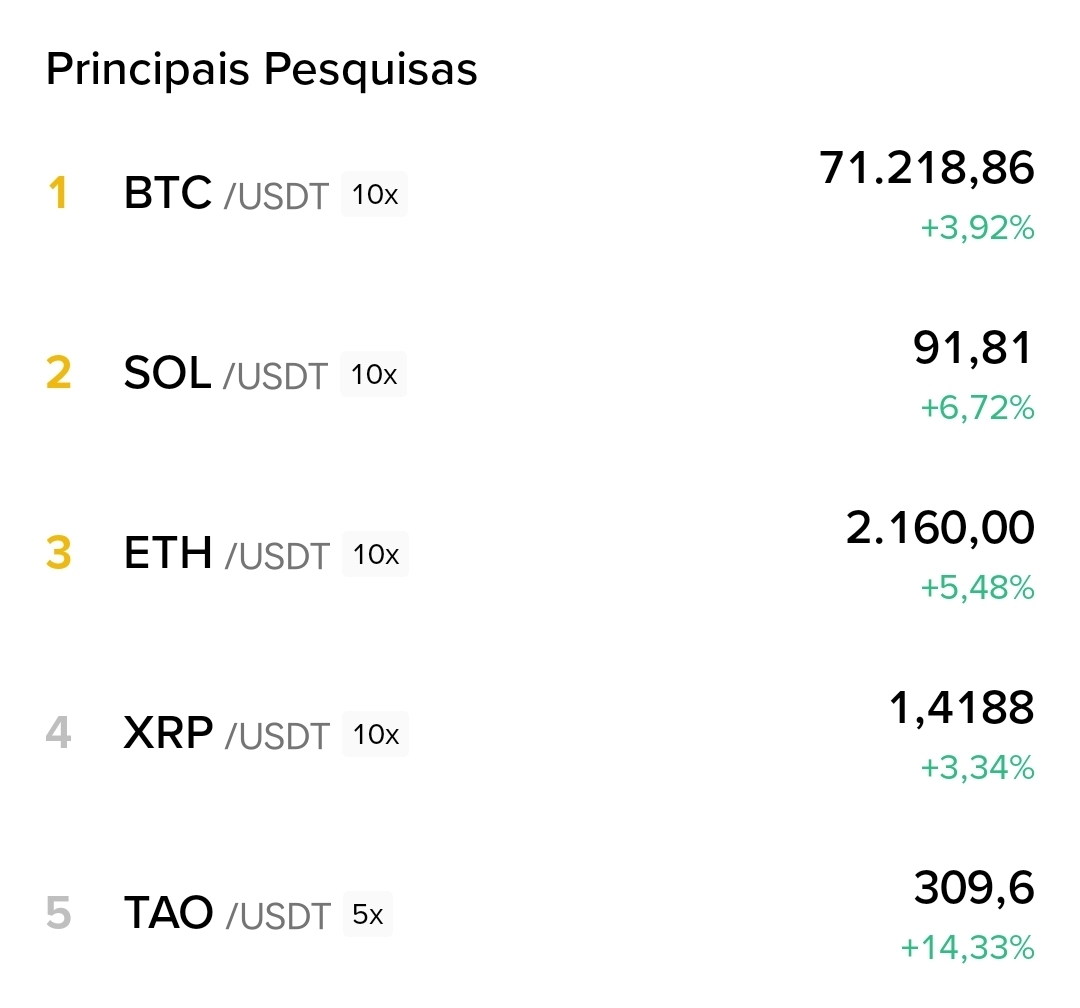The height and width of the screenshot is (1008, 1080).
Task: Tap the BTC price 71.218,86
Action: click(926, 168)
